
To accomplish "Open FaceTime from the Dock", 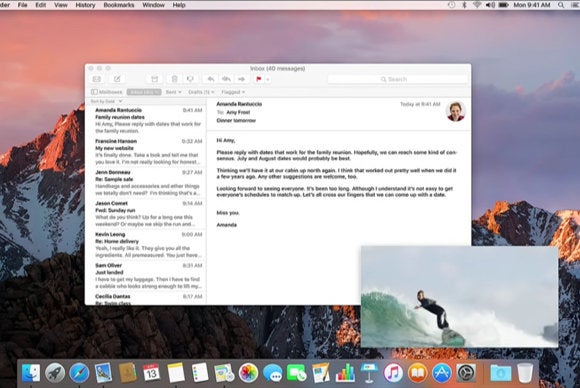I will tap(297, 372).
